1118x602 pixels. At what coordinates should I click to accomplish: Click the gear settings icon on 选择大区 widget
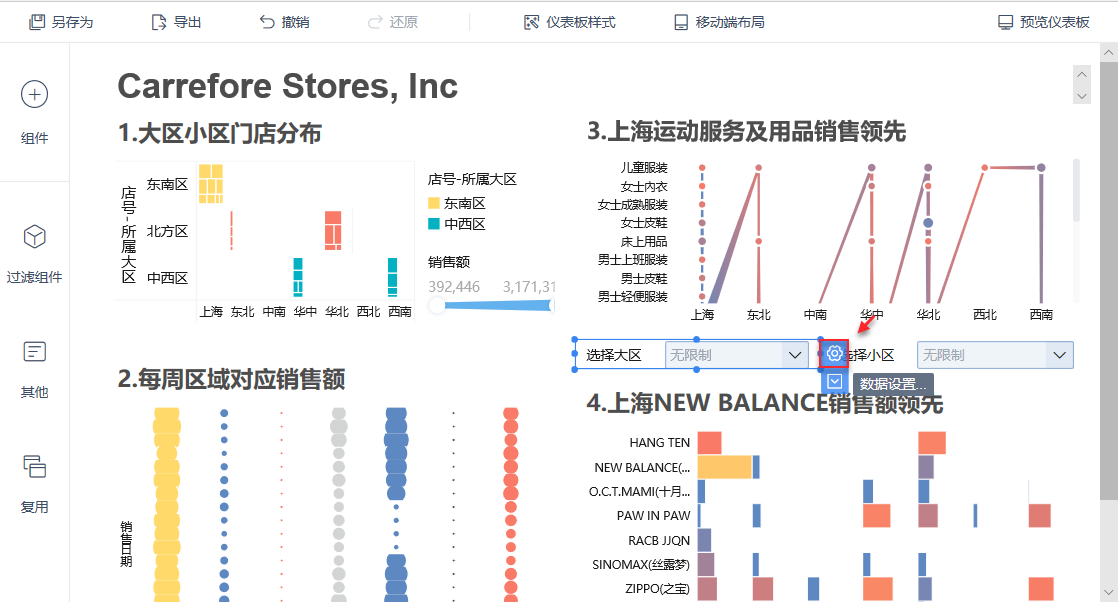coord(834,353)
